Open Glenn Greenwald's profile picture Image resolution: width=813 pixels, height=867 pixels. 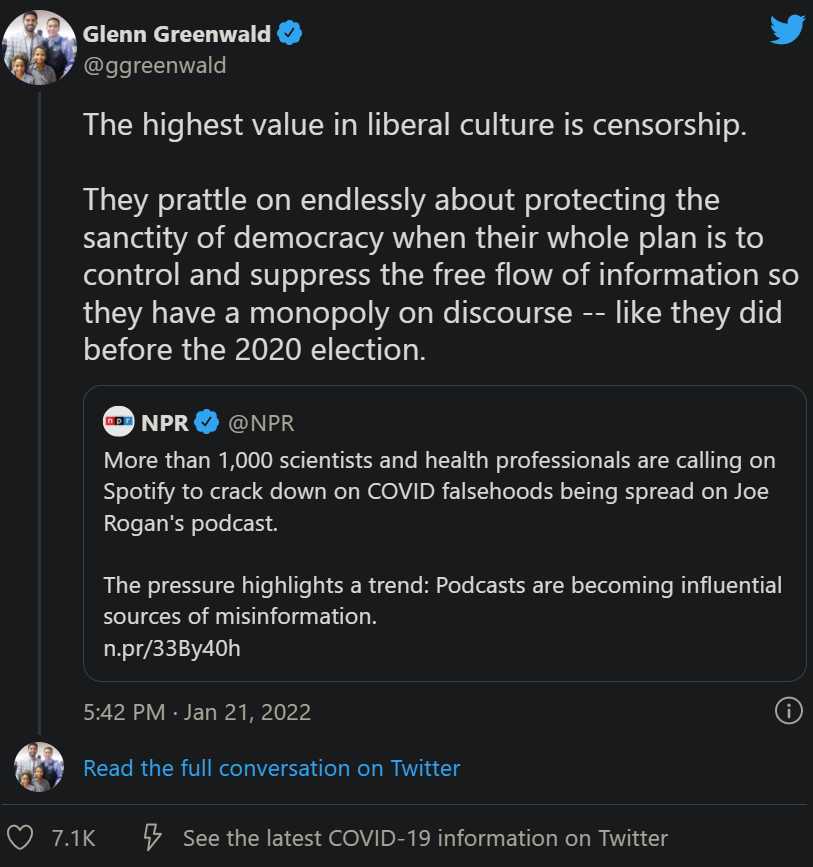tap(40, 48)
